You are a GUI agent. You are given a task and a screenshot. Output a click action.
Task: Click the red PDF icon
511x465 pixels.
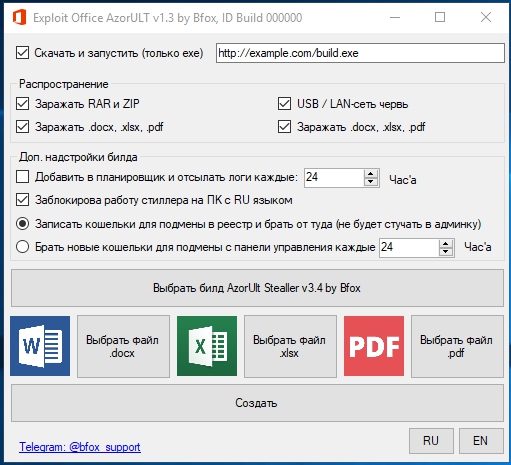click(x=374, y=346)
